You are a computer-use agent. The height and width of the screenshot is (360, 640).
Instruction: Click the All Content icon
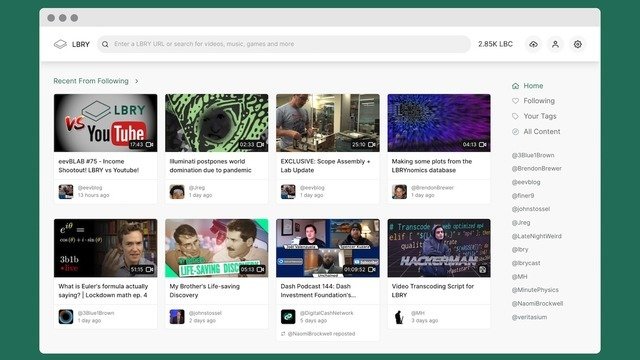516,131
